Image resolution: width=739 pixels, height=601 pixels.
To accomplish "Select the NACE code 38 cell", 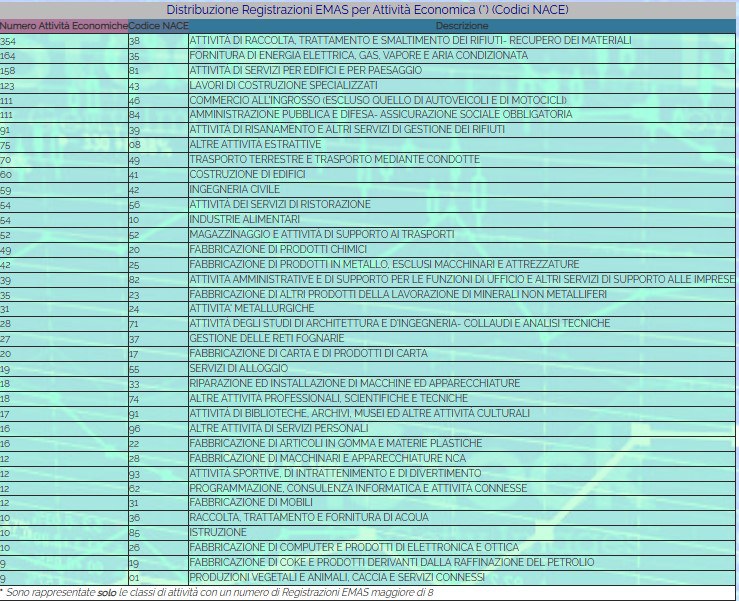I will [135, 41].
